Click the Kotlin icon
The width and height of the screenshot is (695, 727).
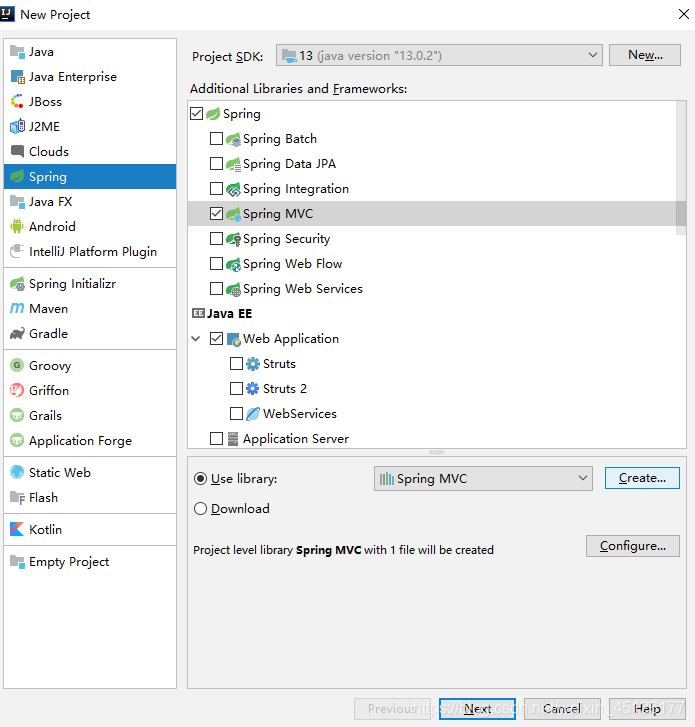17,529
